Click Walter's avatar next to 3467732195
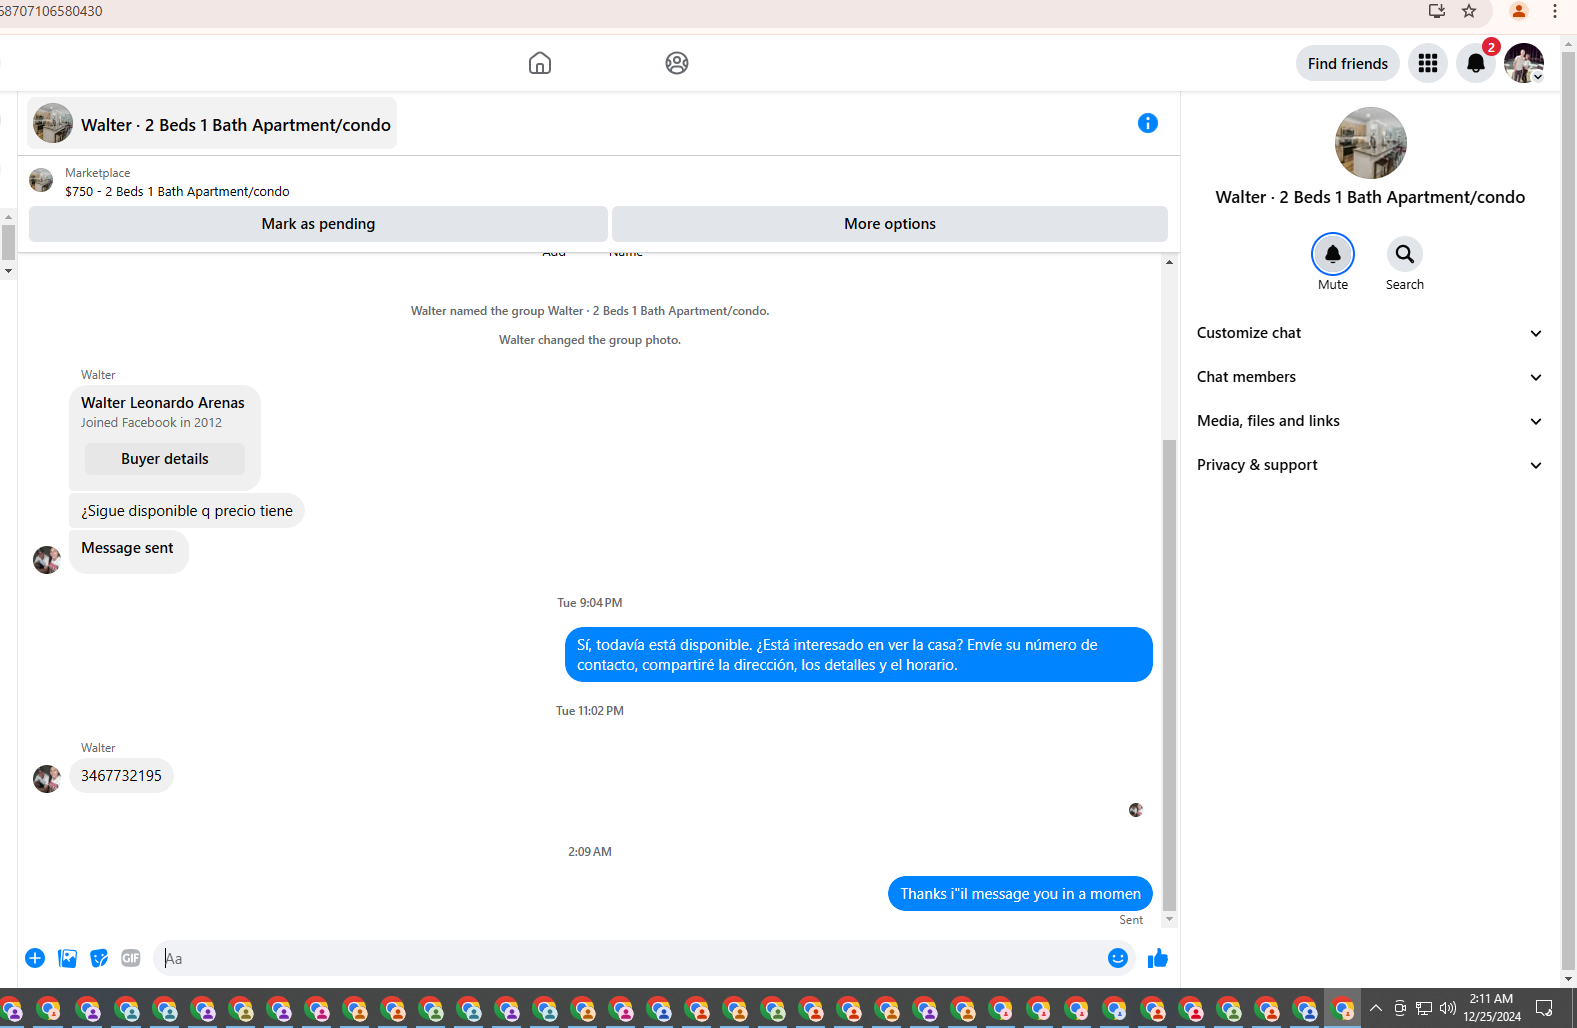This screenshot has width=1577, height=1028. pos(47,778)
